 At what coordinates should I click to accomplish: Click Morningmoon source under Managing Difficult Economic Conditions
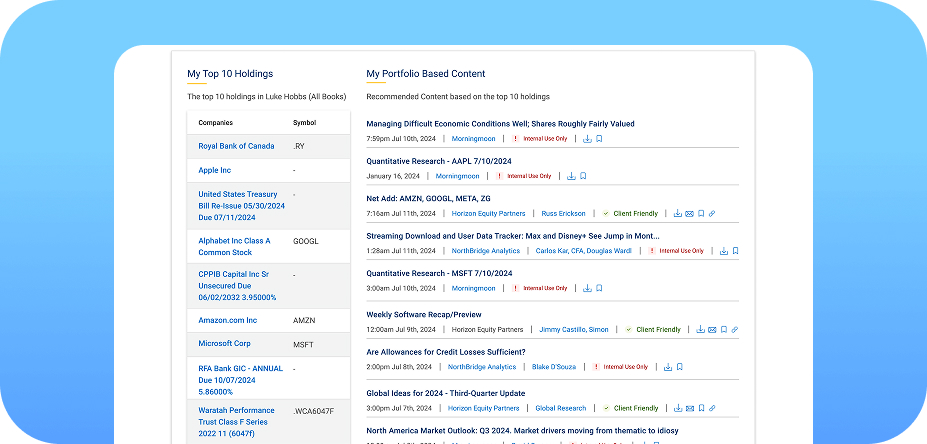click(x=474, y=139)
